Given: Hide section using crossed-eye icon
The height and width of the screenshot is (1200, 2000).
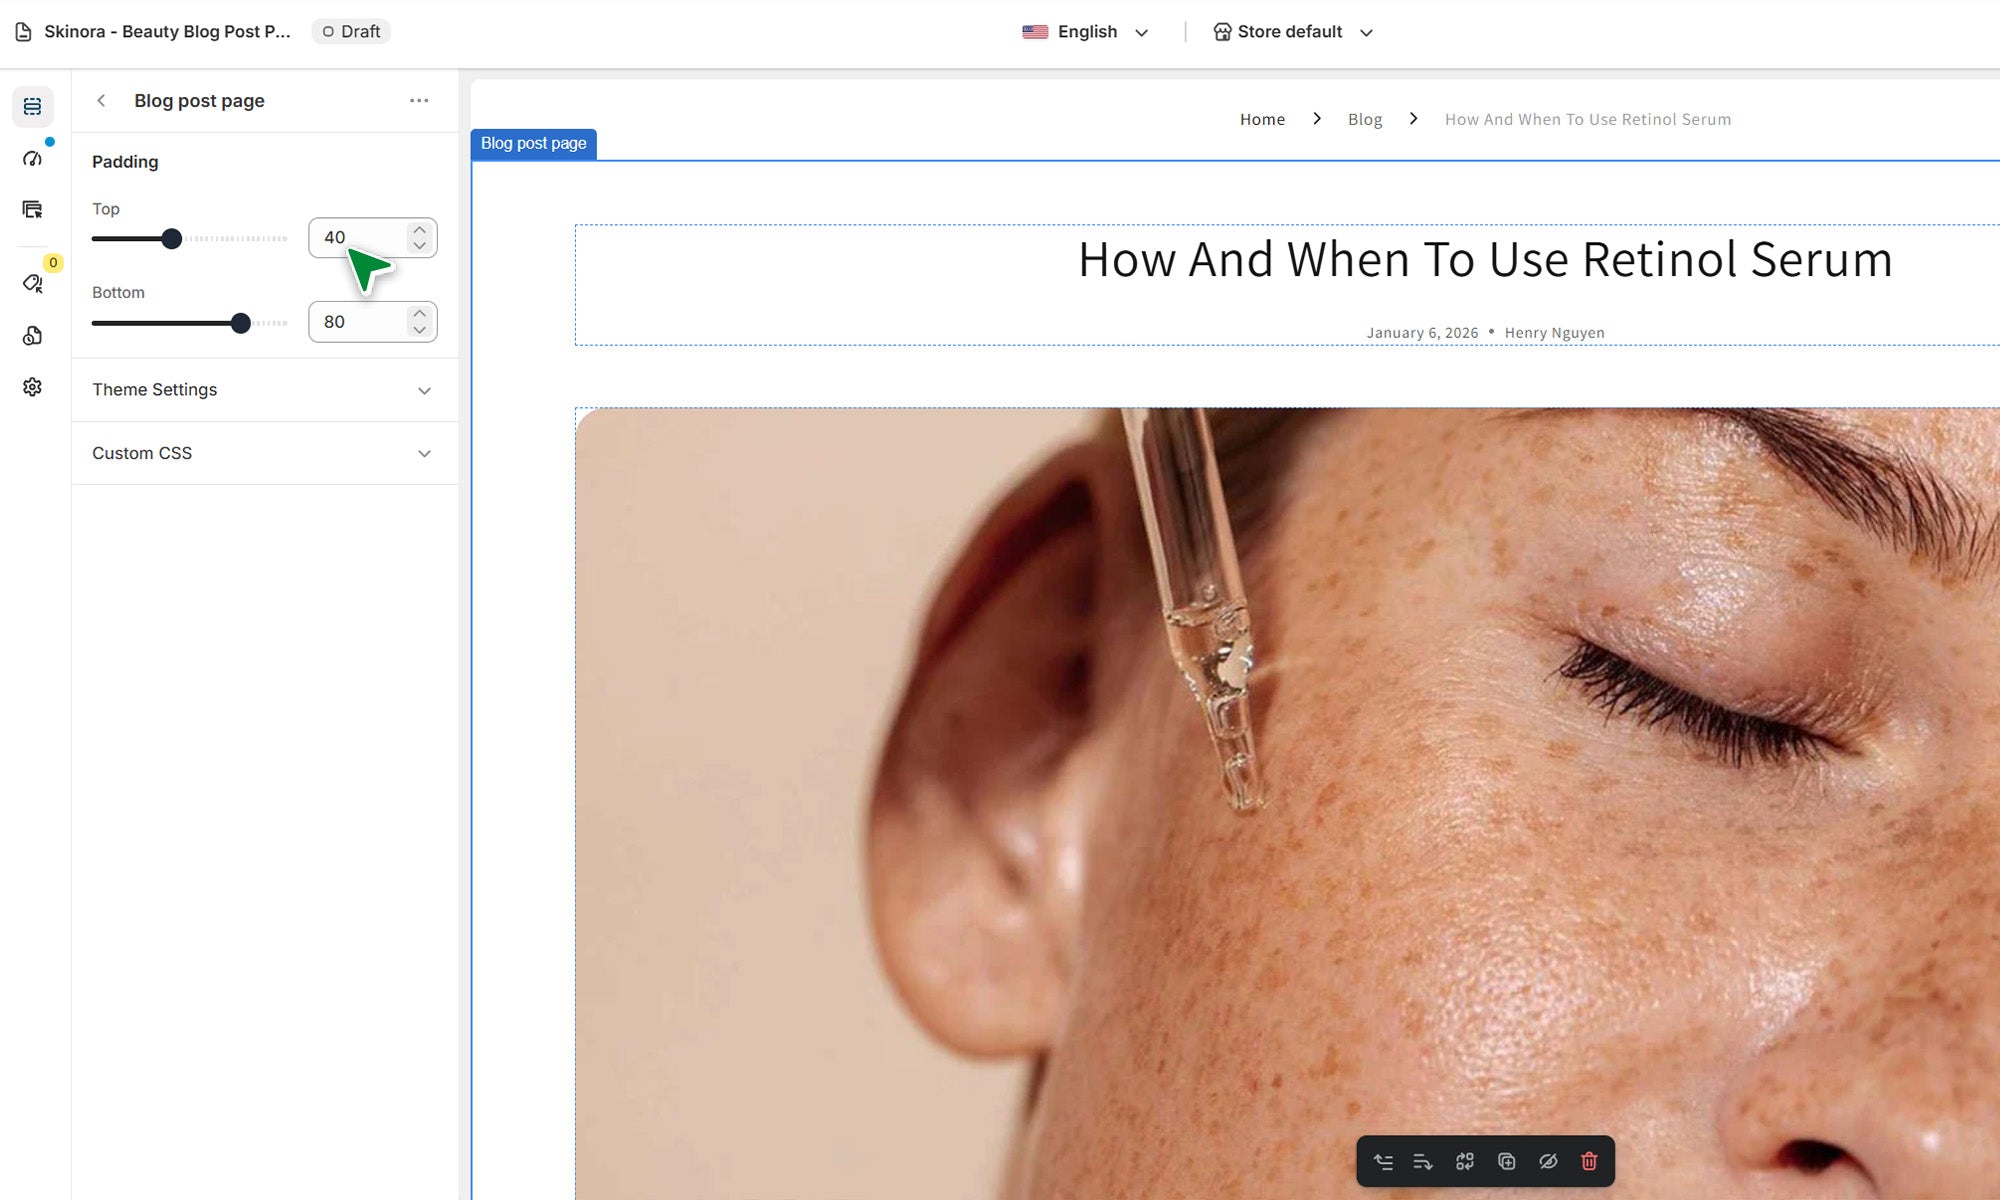Looking at the screenshot, I should coord(1548,1161).
